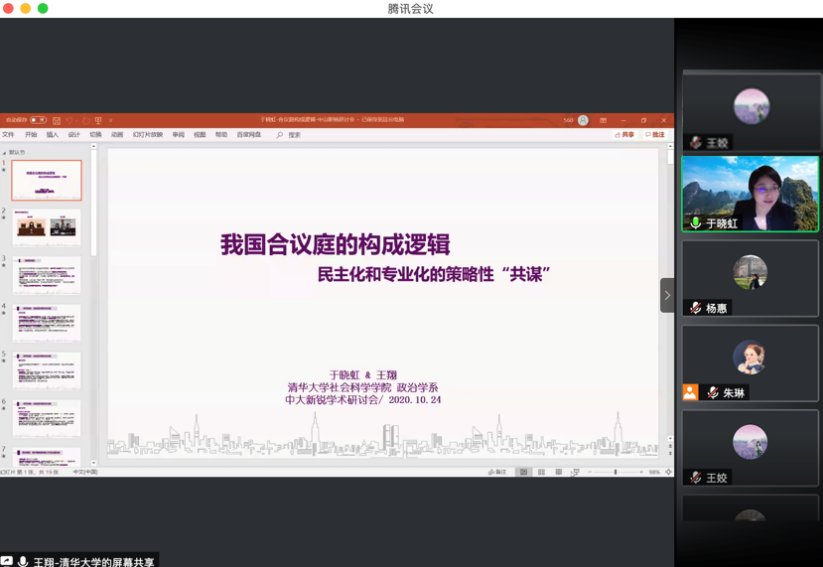
Task: Open the 百度网盘 ribbon tab
Action: [x=249, y=134]
